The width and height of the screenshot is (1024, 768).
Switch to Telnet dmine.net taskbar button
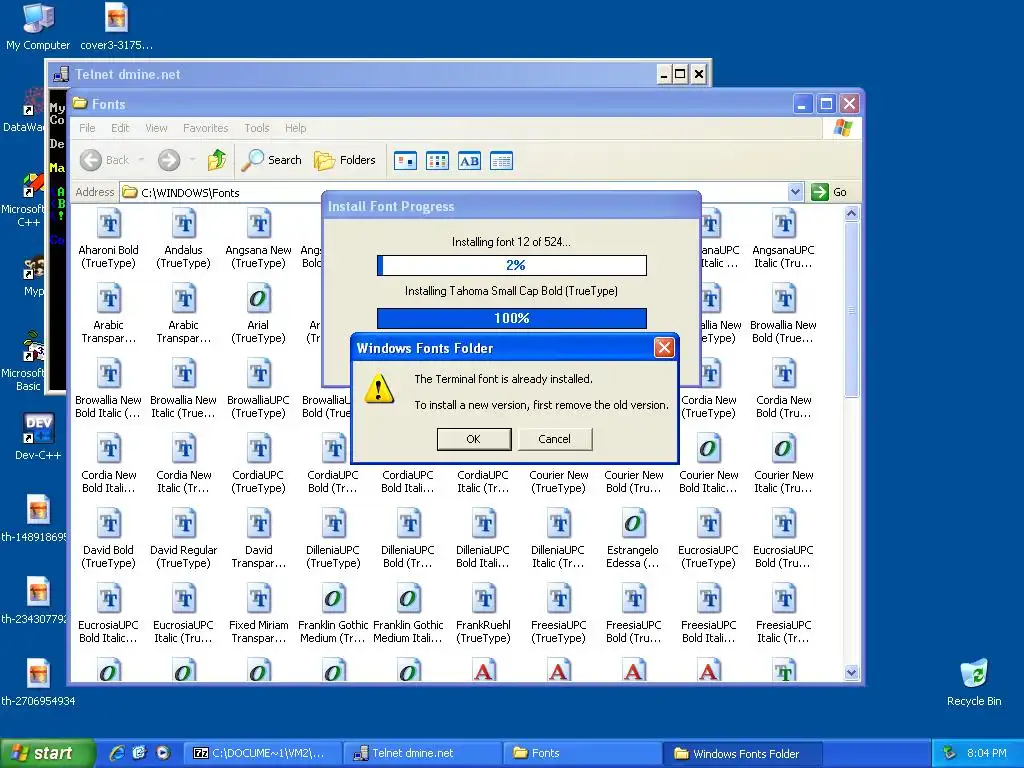421,753
